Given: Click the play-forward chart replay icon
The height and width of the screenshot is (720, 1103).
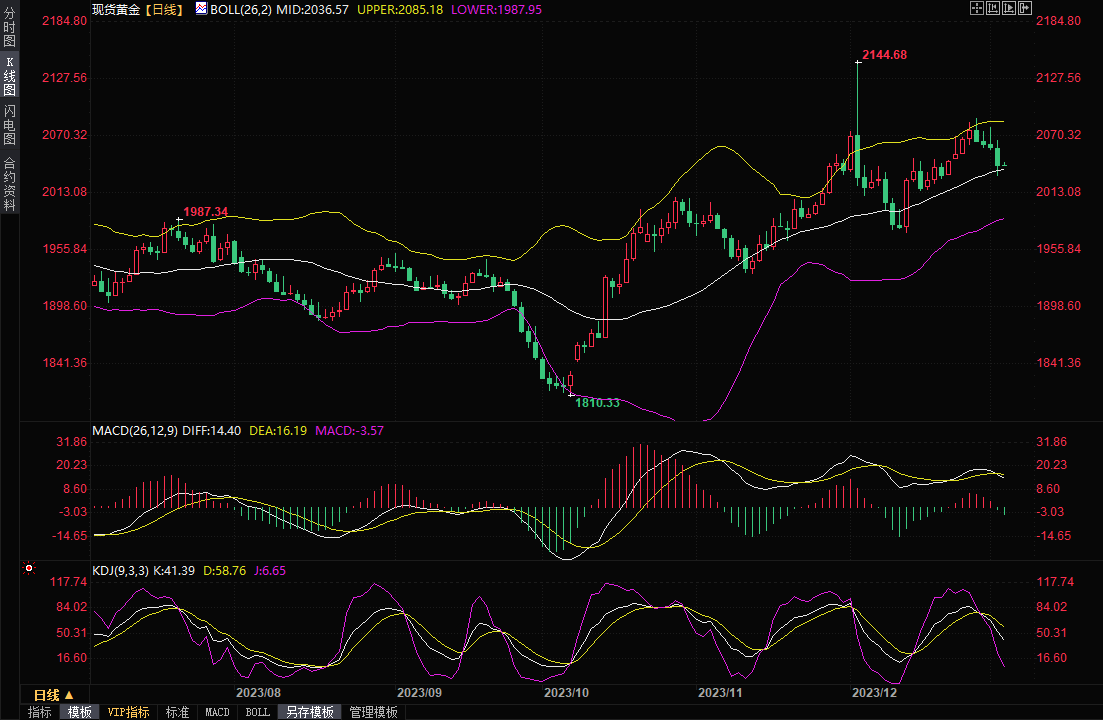Looking at the screenshot, I should click(x=1008, y=8).
